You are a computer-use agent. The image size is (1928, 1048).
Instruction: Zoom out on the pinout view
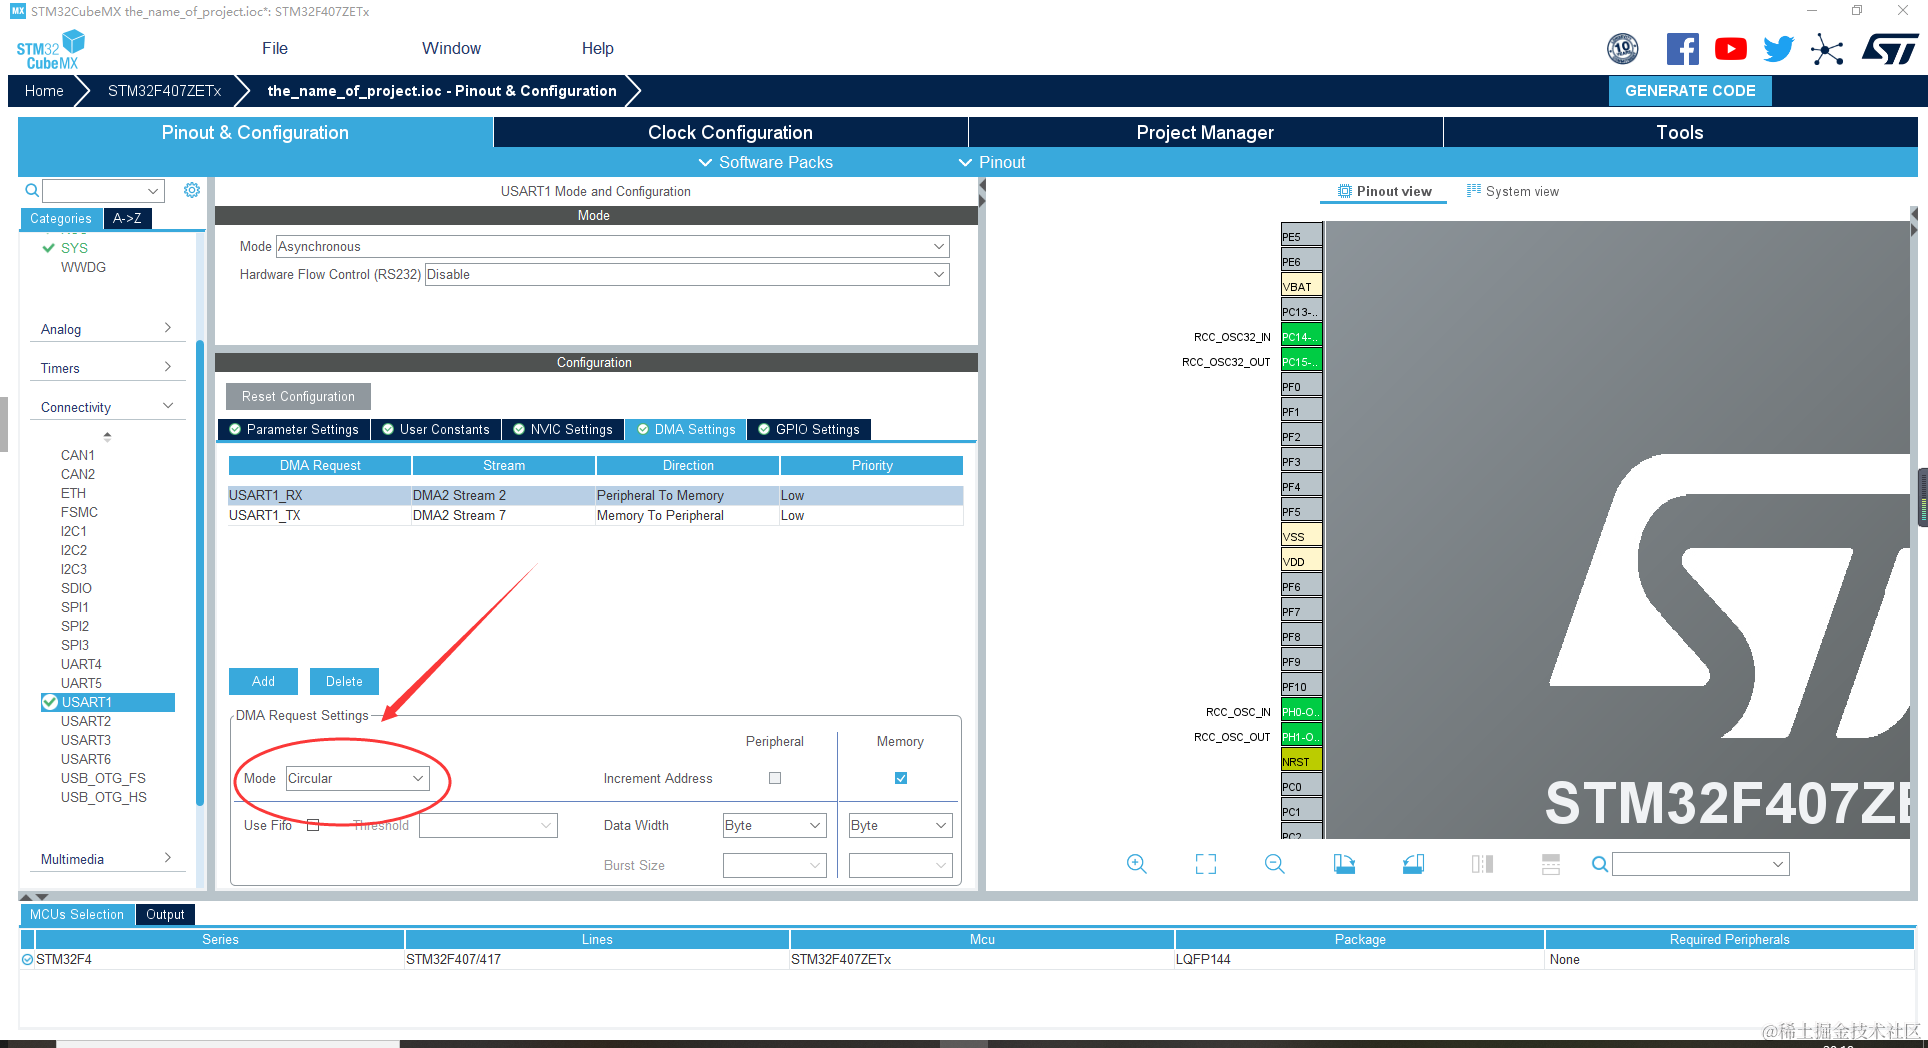1275,864
